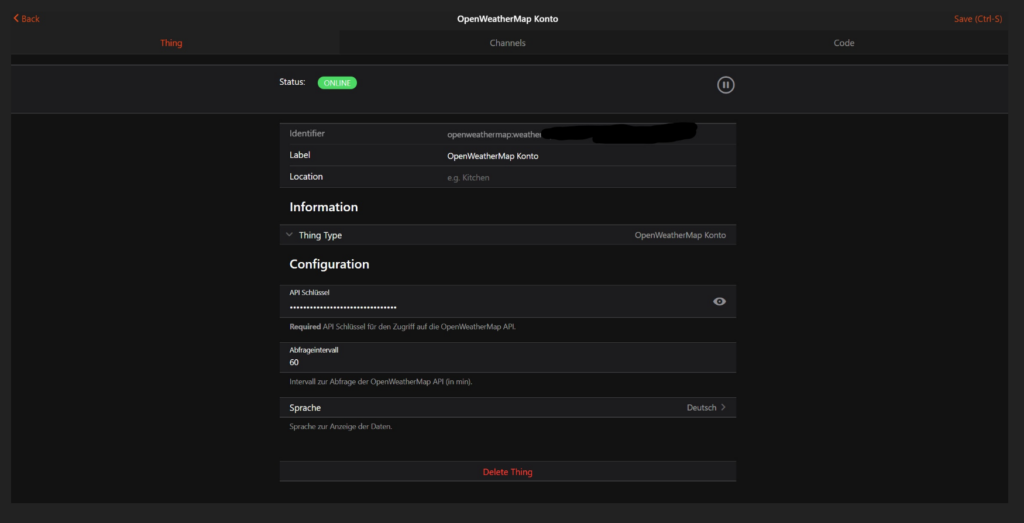Click the 'Required API Schlüssel' description text
The width and height of the screenshot is (1024, 523).
[x=402, y=326]
